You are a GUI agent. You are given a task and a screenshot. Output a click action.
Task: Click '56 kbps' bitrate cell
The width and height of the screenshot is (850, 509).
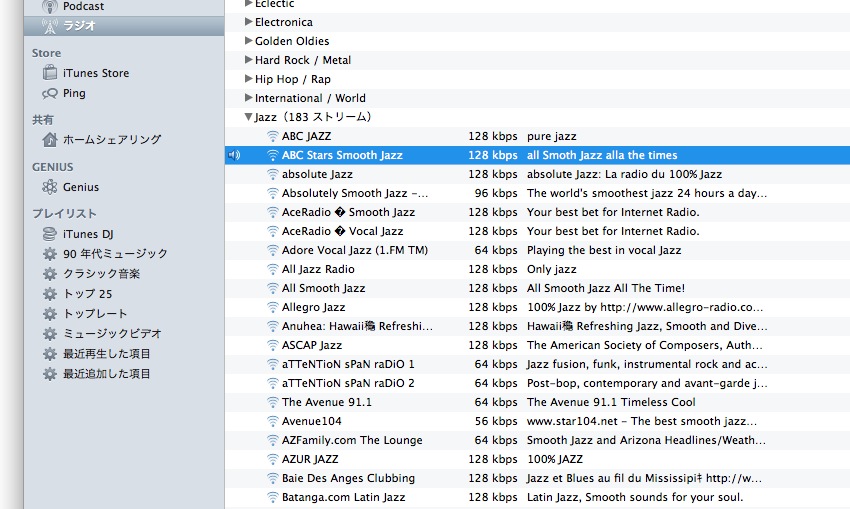(x=495, y=421)
